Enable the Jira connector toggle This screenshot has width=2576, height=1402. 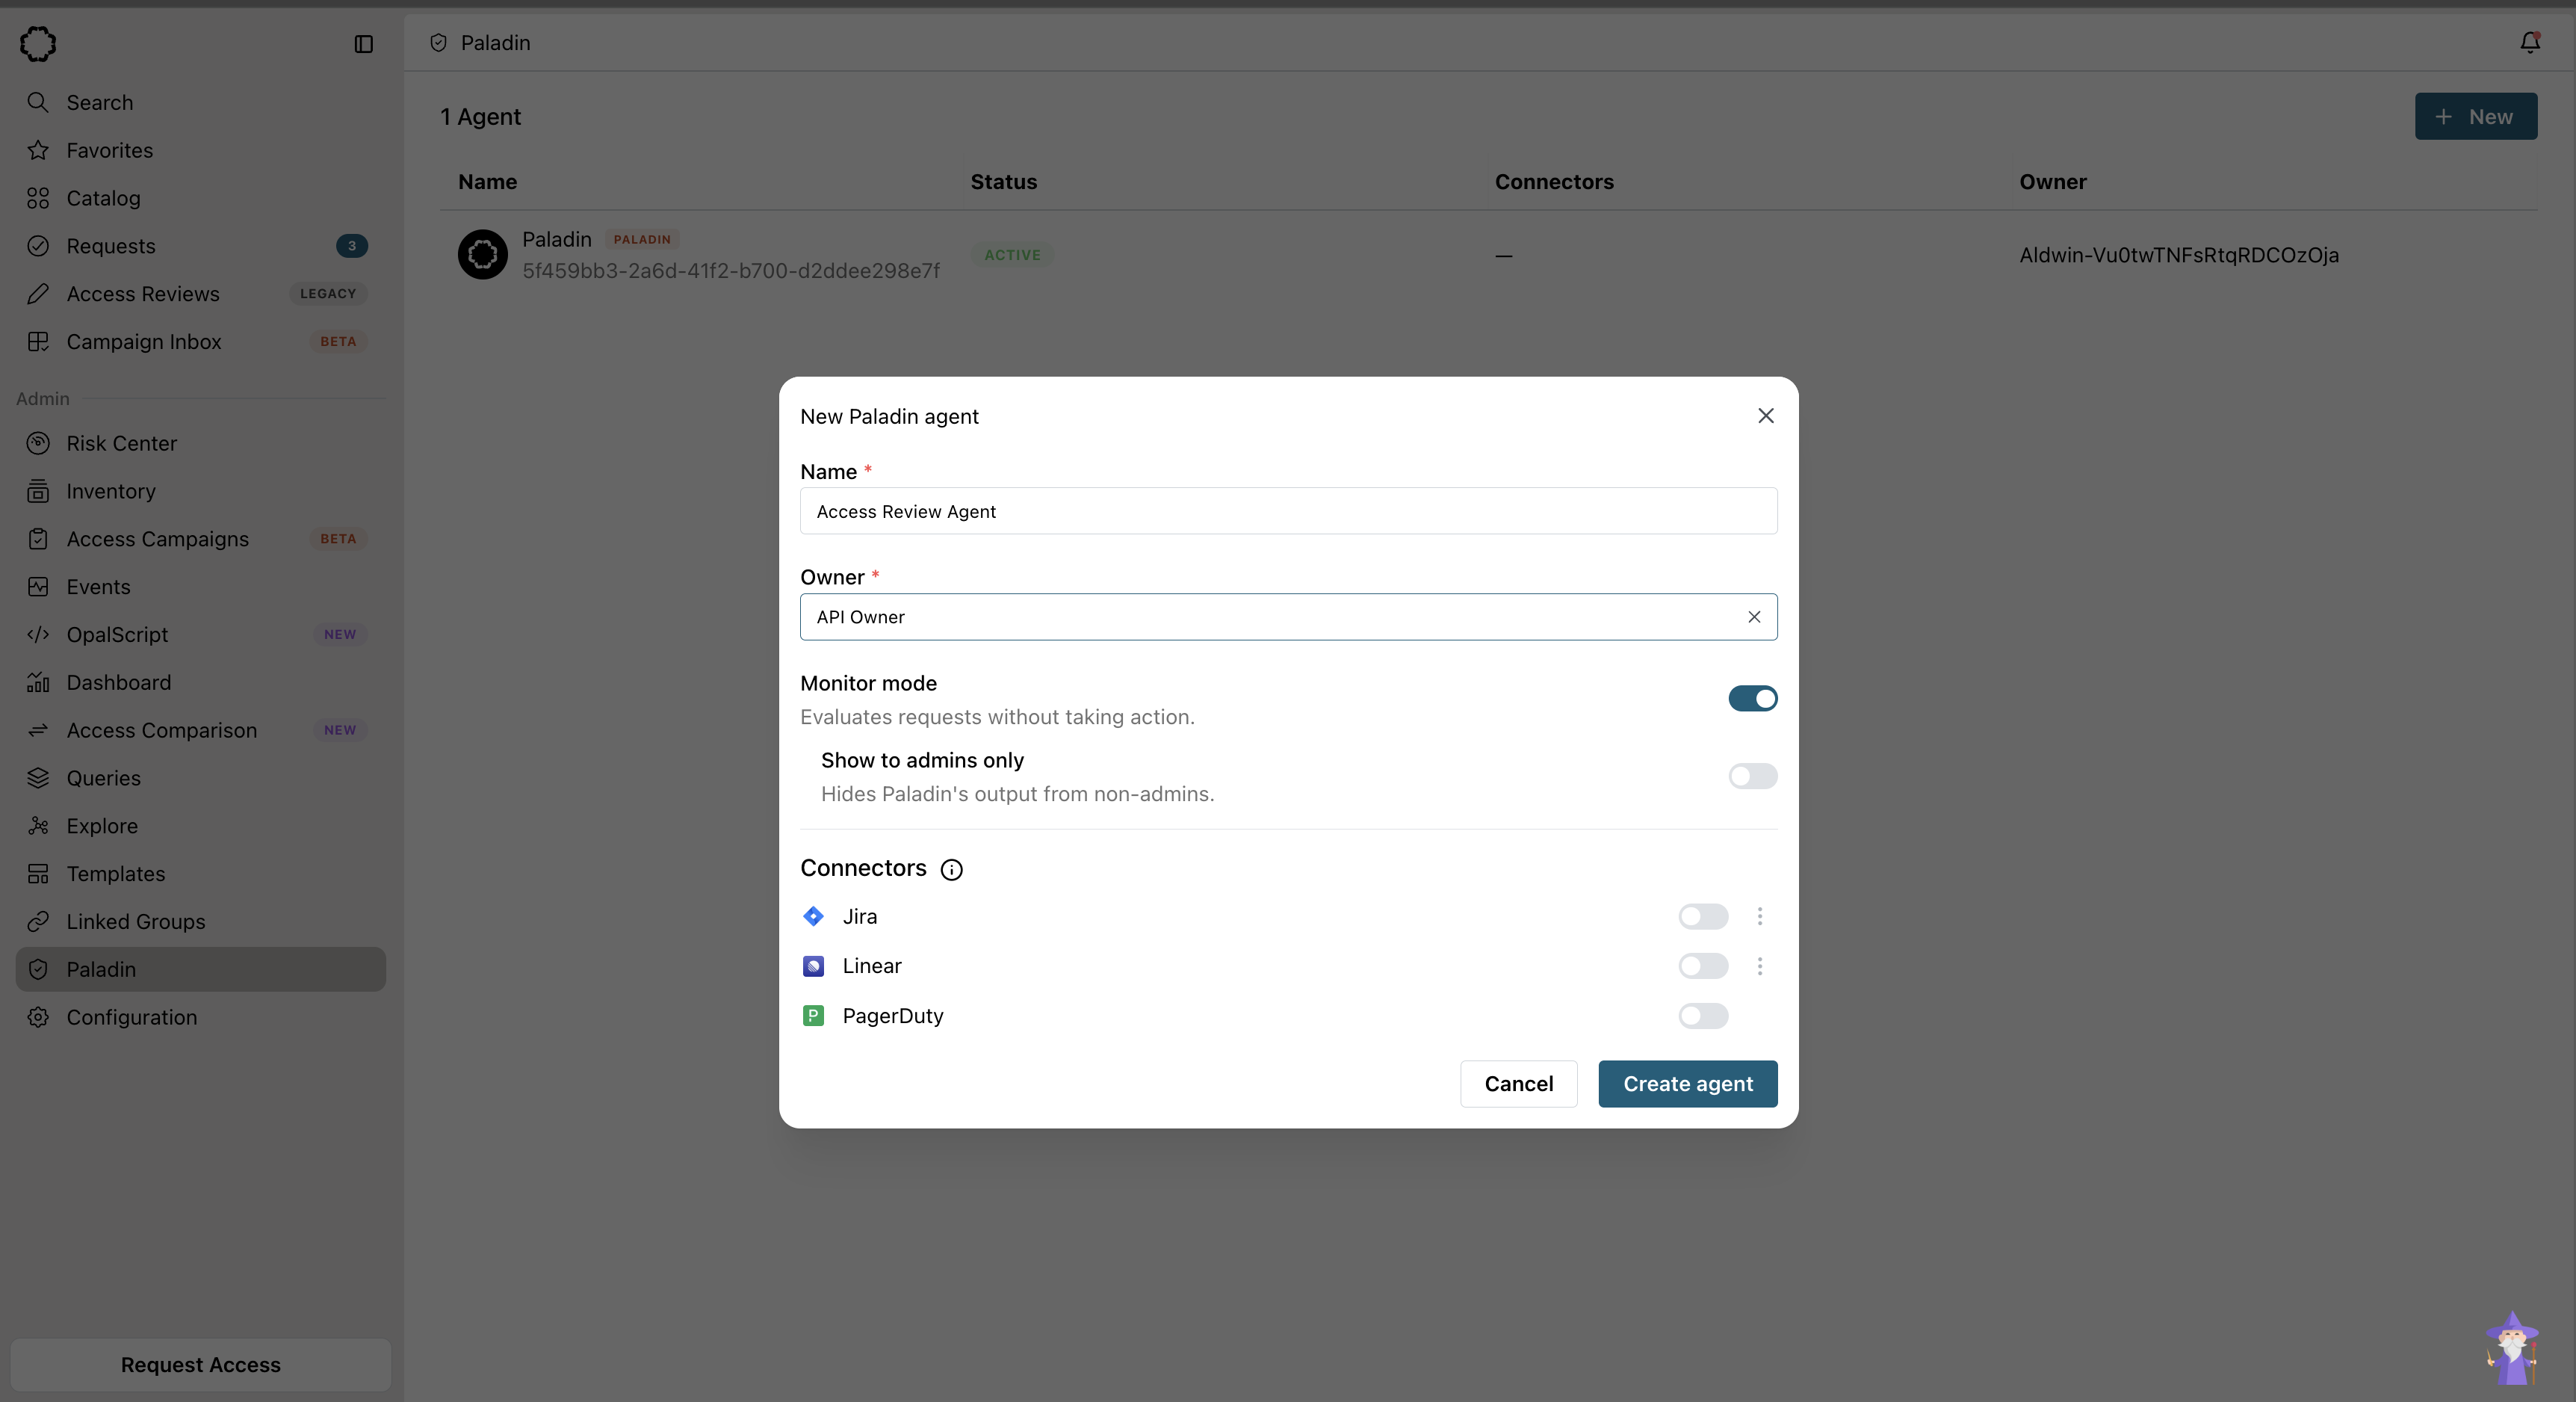point(1703,916)
